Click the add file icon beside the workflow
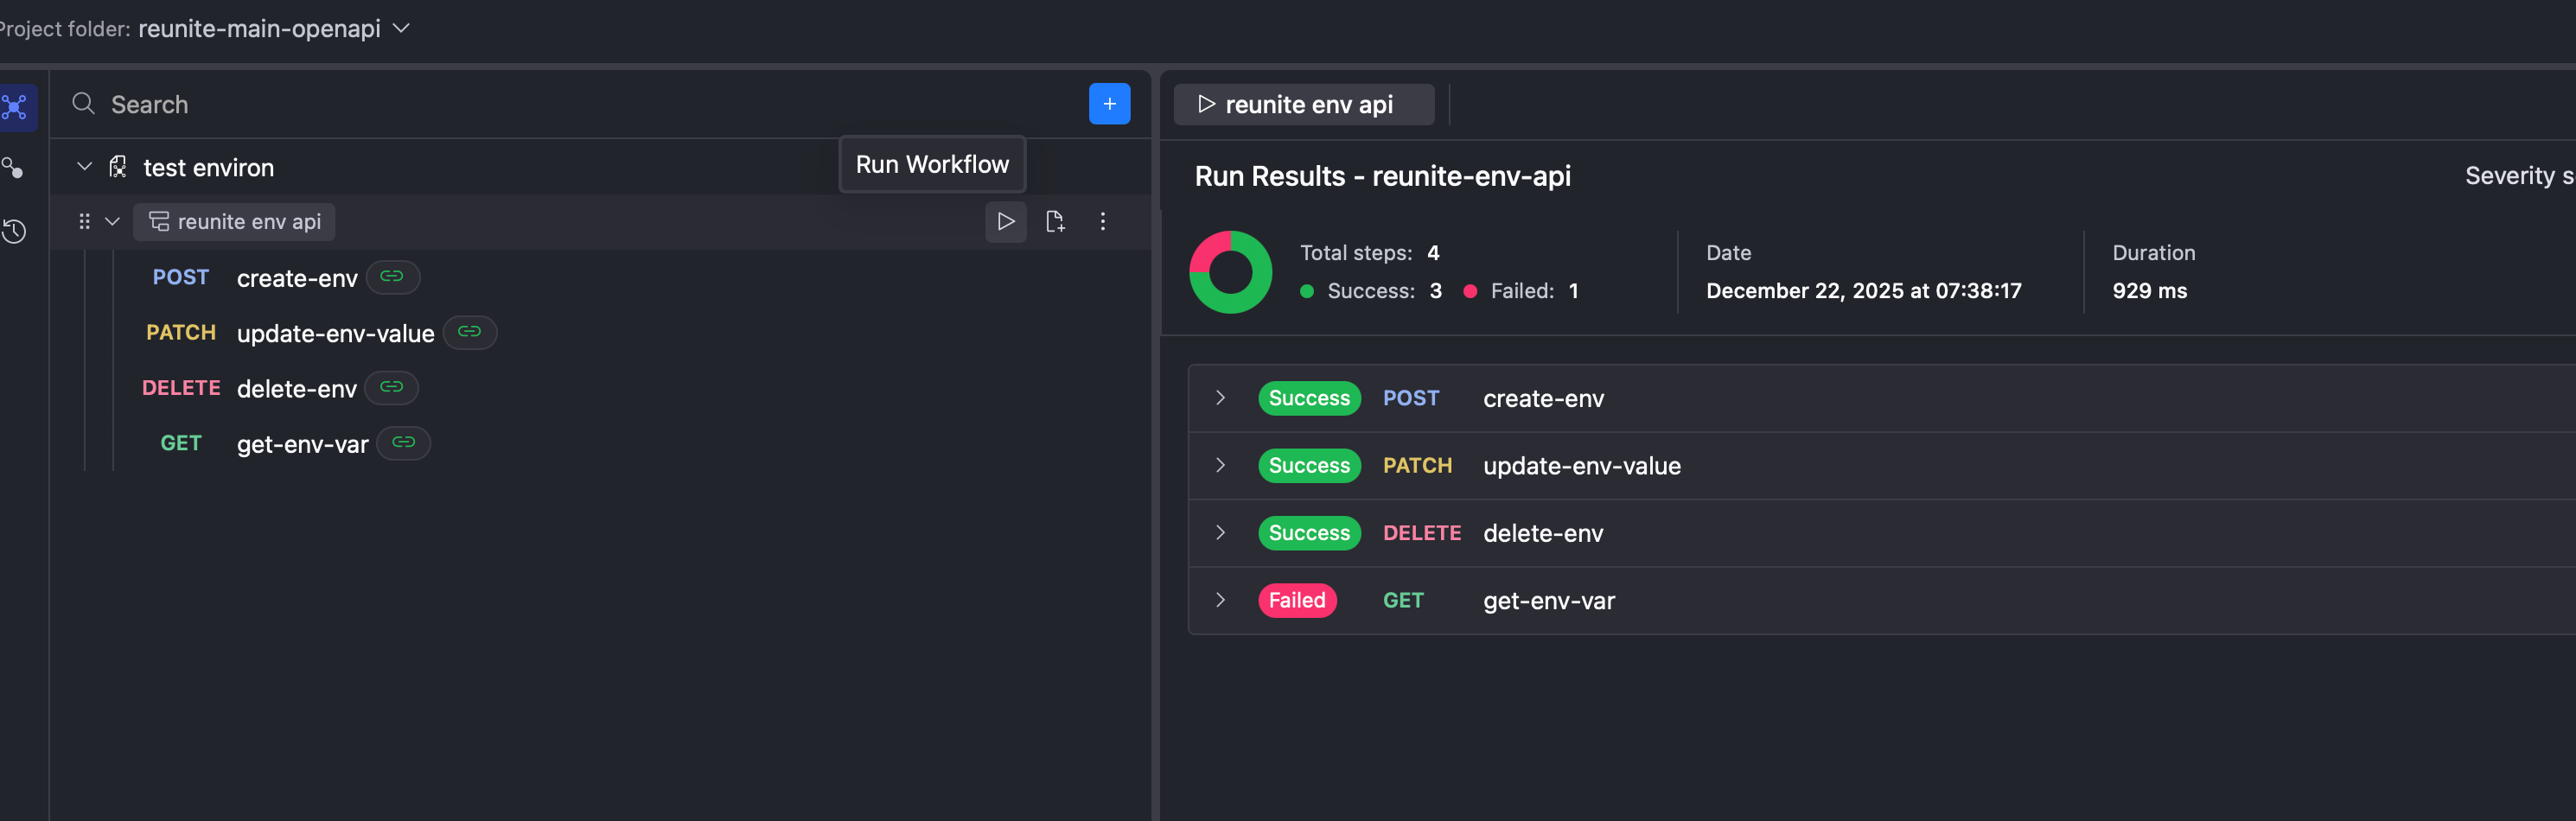This screenshot has height=821, width=2576. [x=1054, y=221]
